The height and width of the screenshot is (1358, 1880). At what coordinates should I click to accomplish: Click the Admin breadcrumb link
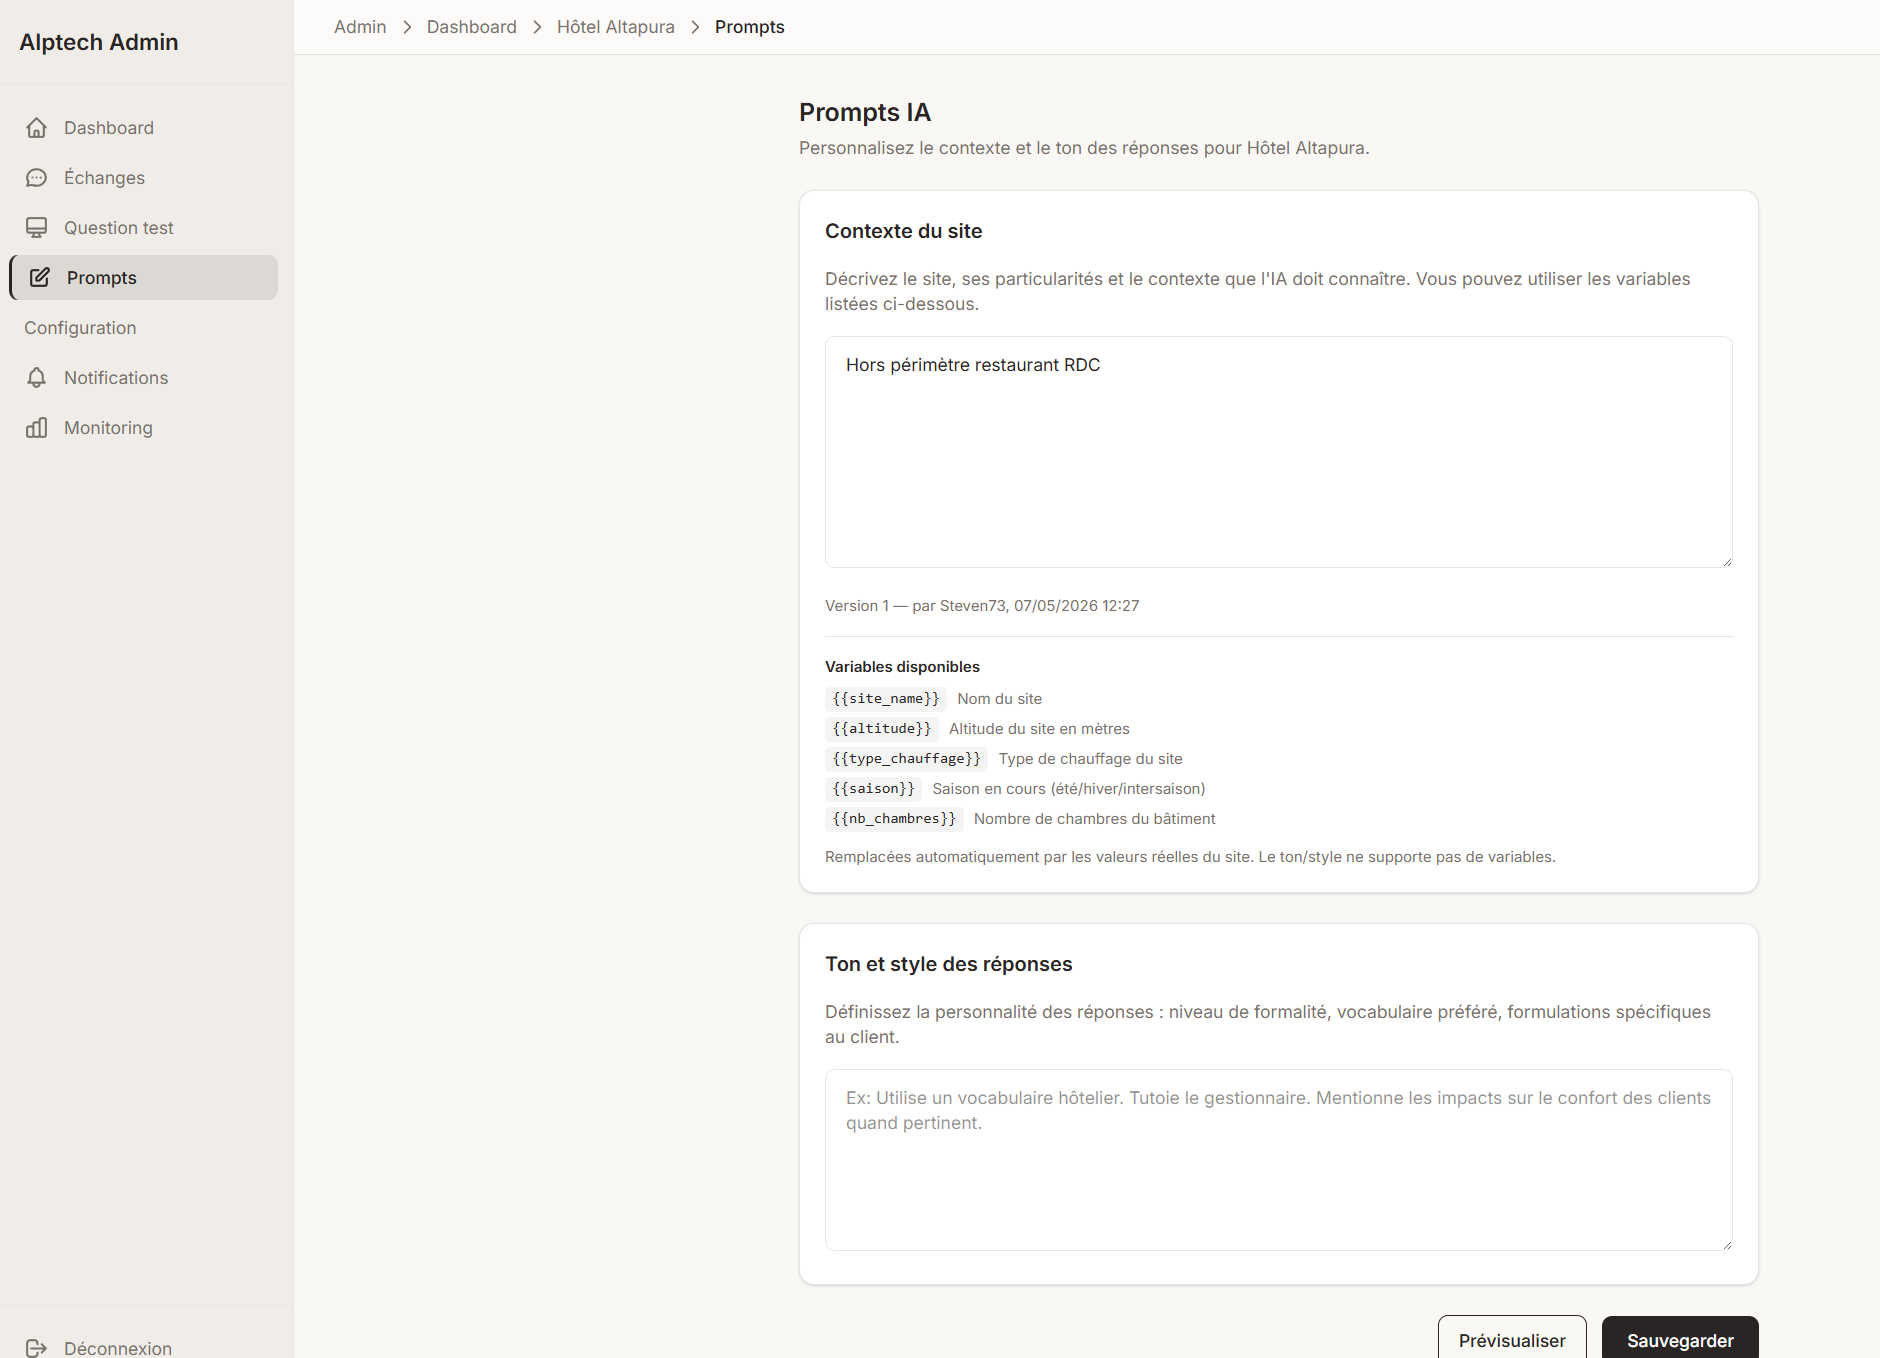[360, 27]
